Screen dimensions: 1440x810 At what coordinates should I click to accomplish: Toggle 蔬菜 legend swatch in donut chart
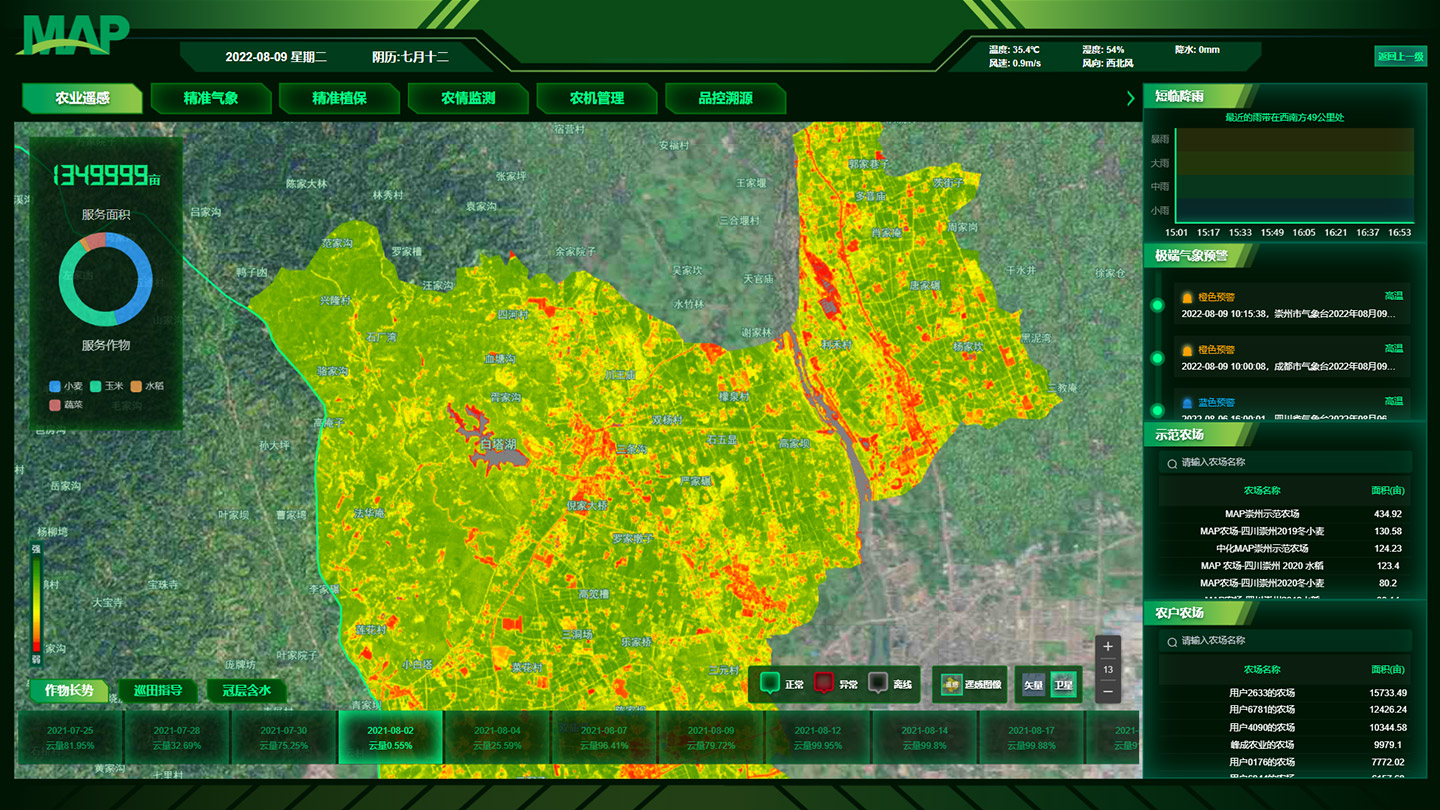pyautogui.click(x=55, y=405)
